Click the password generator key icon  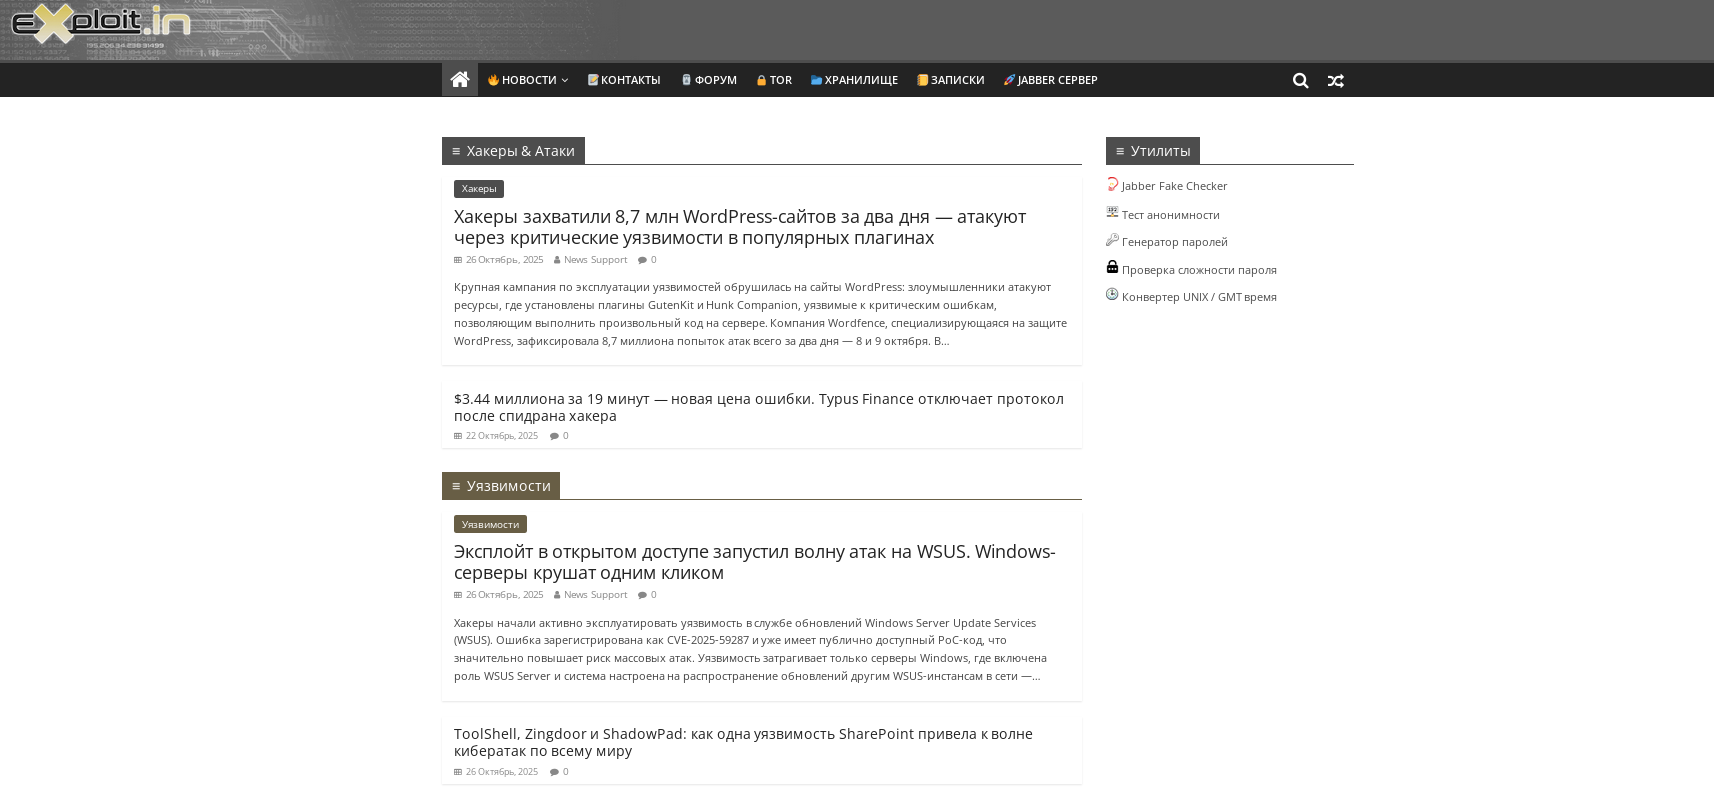[x=1112, y=240]
